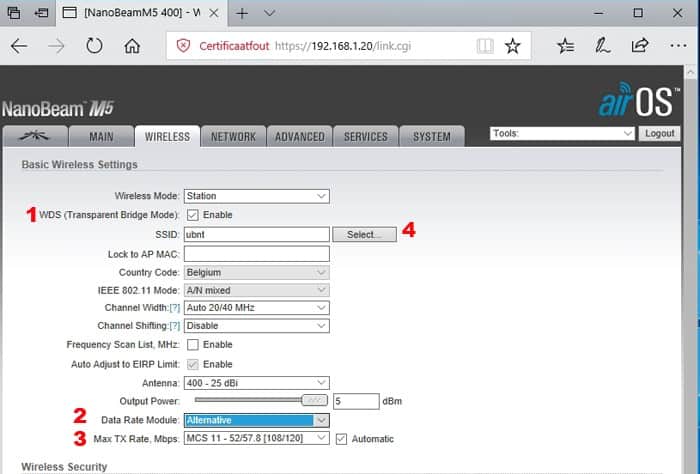Expand the Max TX Rate dropdown
Screen dimensions: 700x474
coord(257,438)
